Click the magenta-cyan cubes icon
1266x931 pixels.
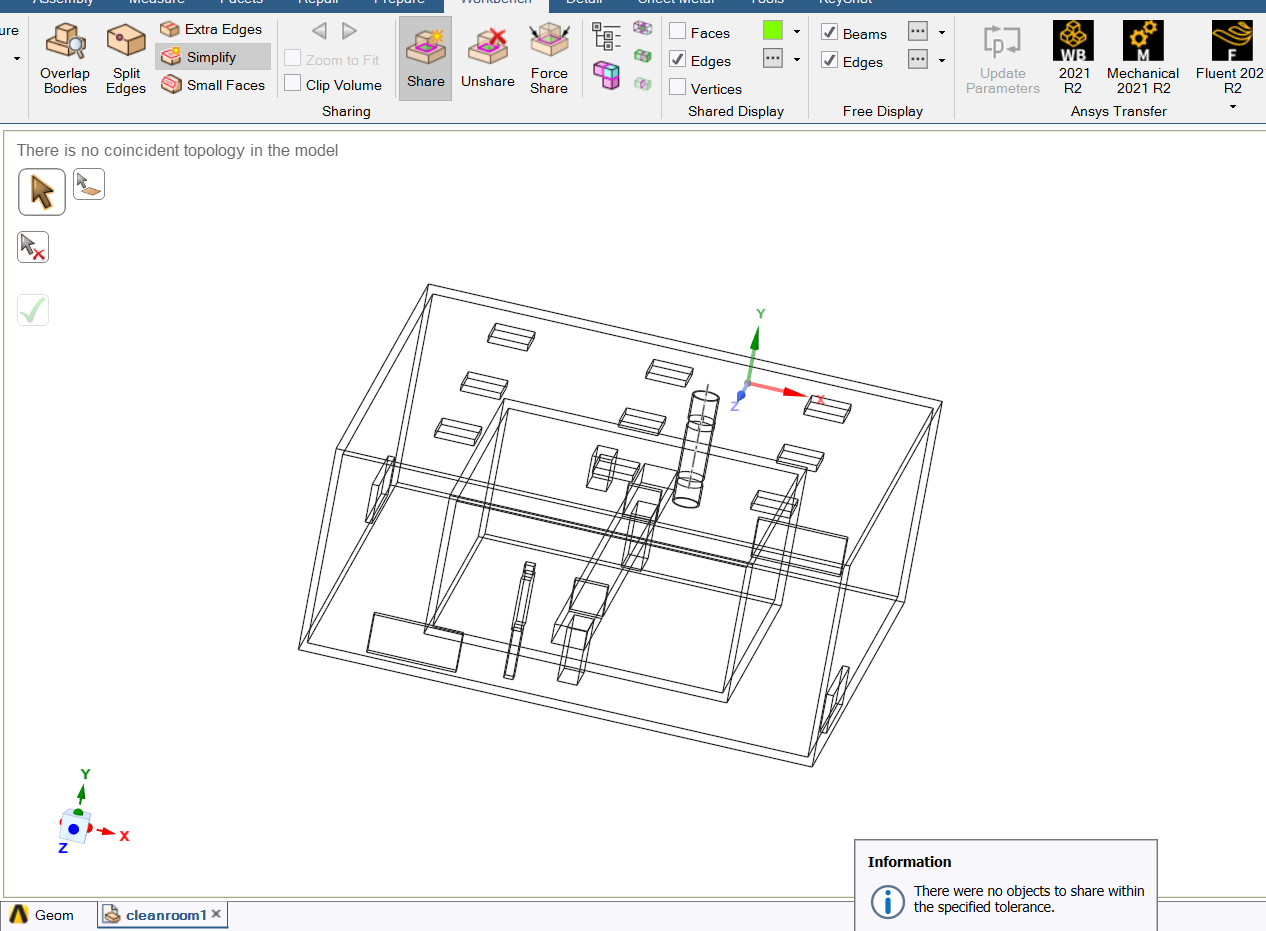pyautogui.click(x=606, y=75)
